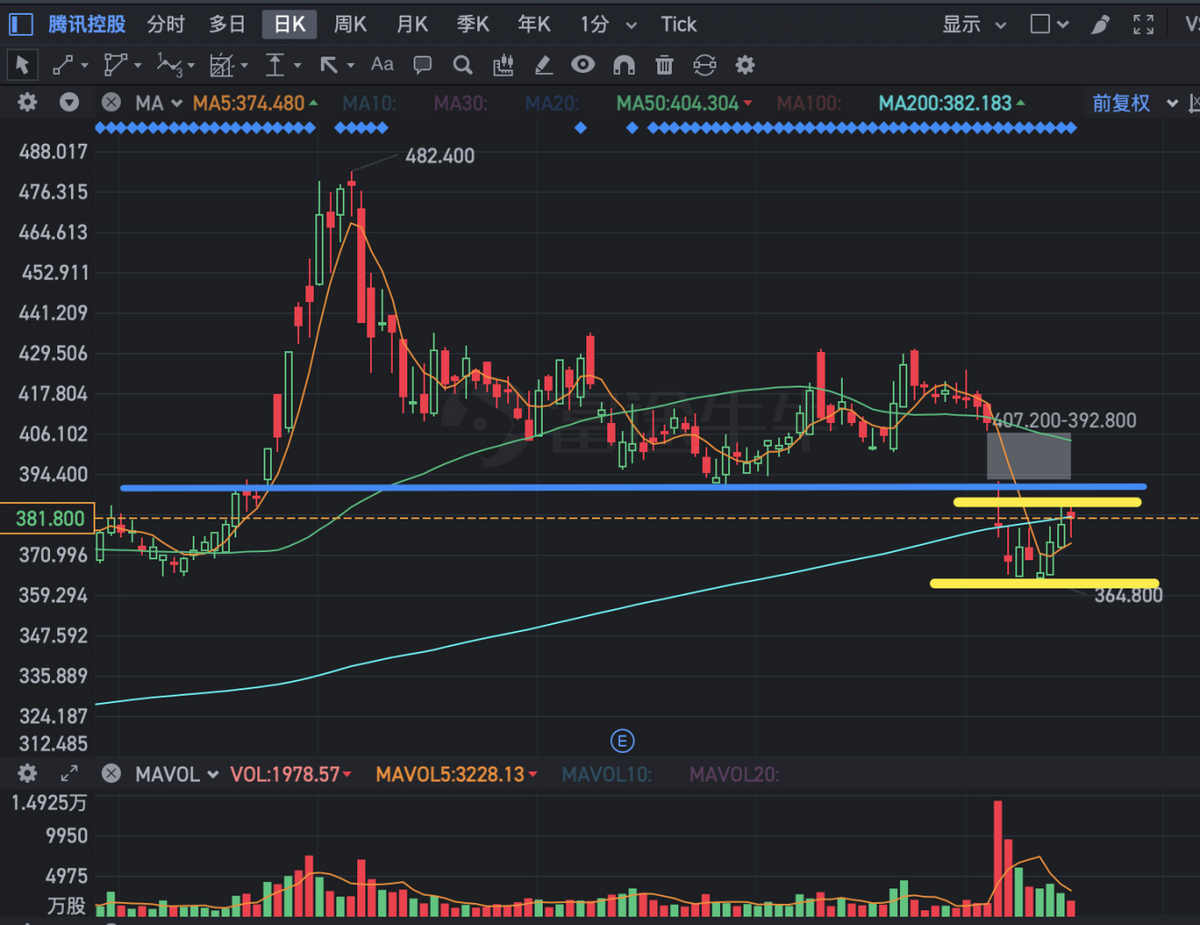Switch to the 周K tab

(350, 24)
